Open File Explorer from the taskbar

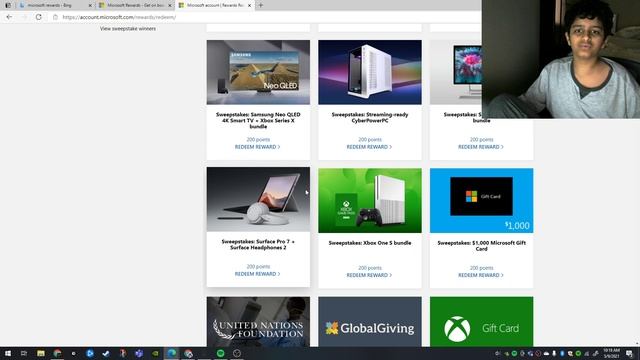click(x=41, y=353)
